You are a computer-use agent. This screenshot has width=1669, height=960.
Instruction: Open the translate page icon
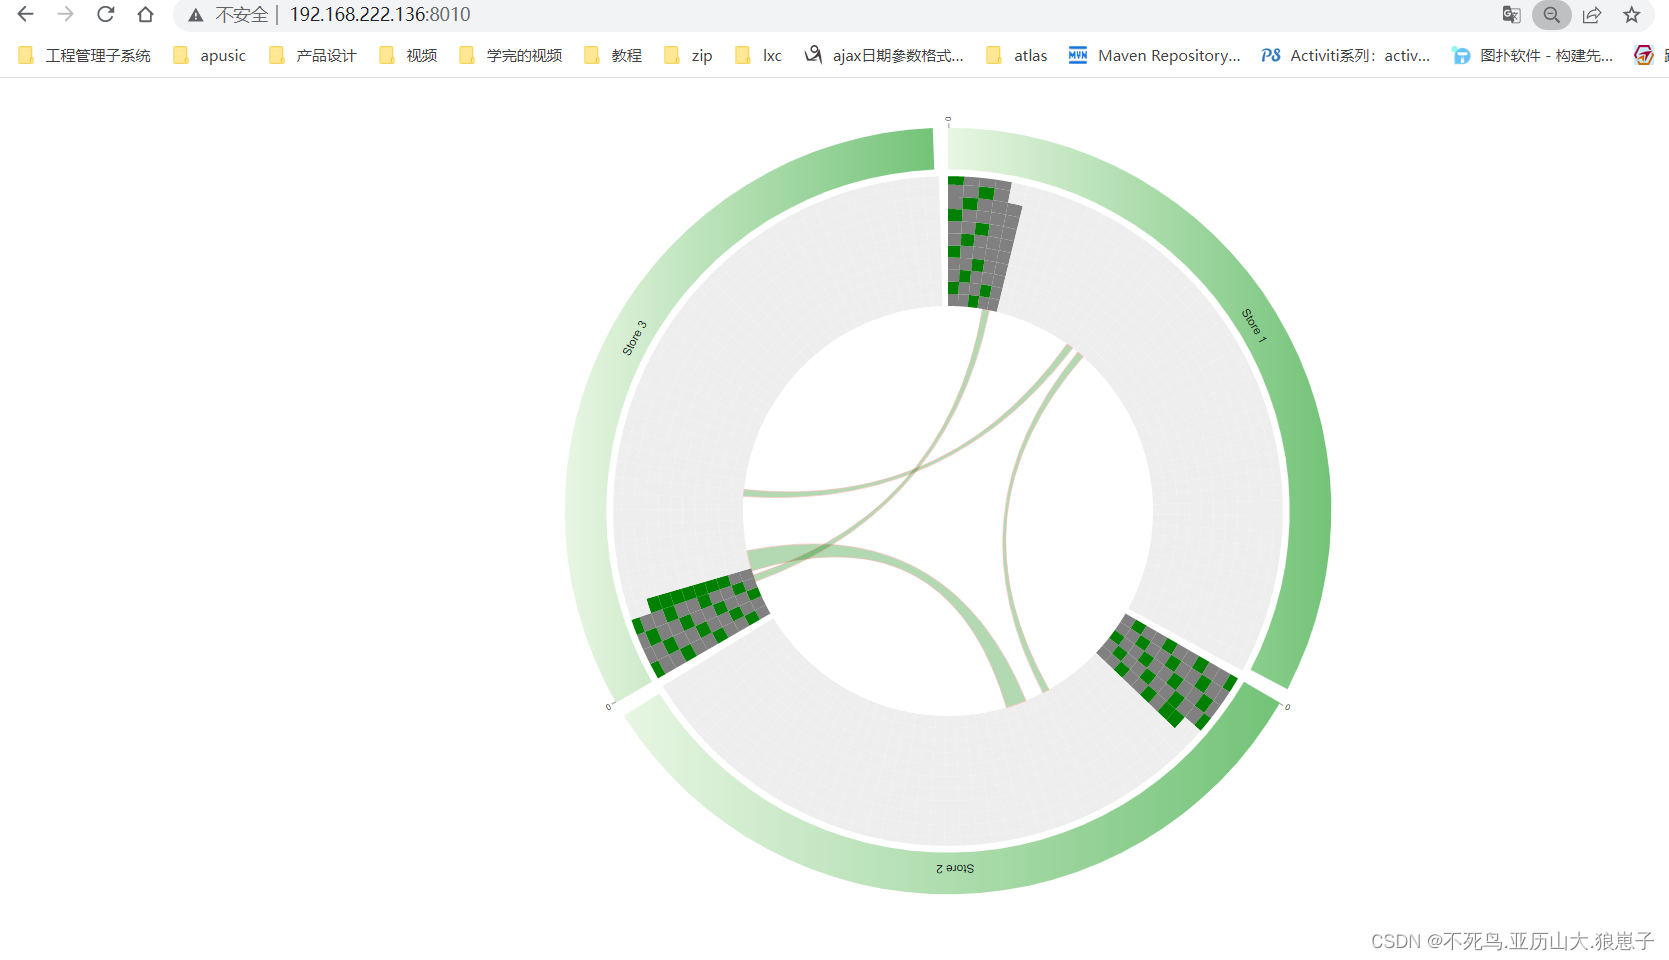(1511, 14)
